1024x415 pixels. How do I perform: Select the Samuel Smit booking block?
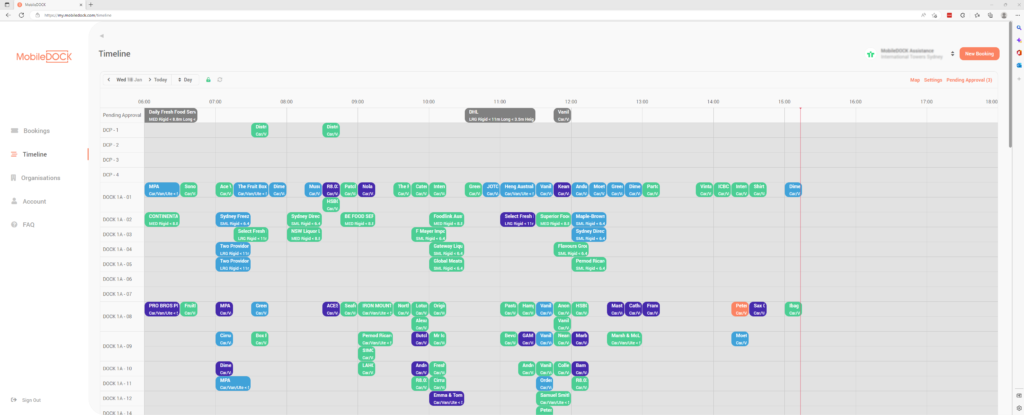[x=554, y=399]
